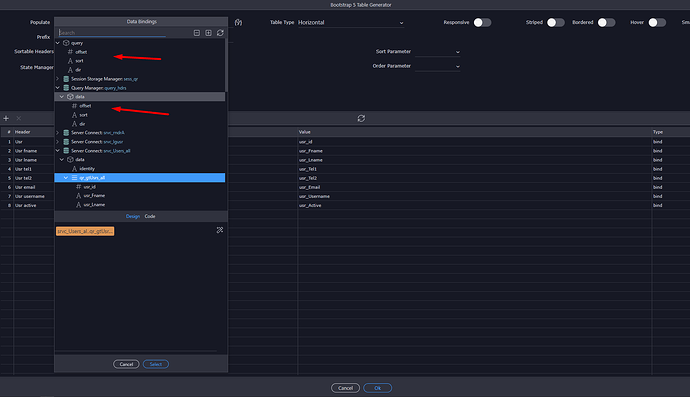Refresh the Data Bindings tree
This screenshot has height=397, width=690.
point(220,33)
